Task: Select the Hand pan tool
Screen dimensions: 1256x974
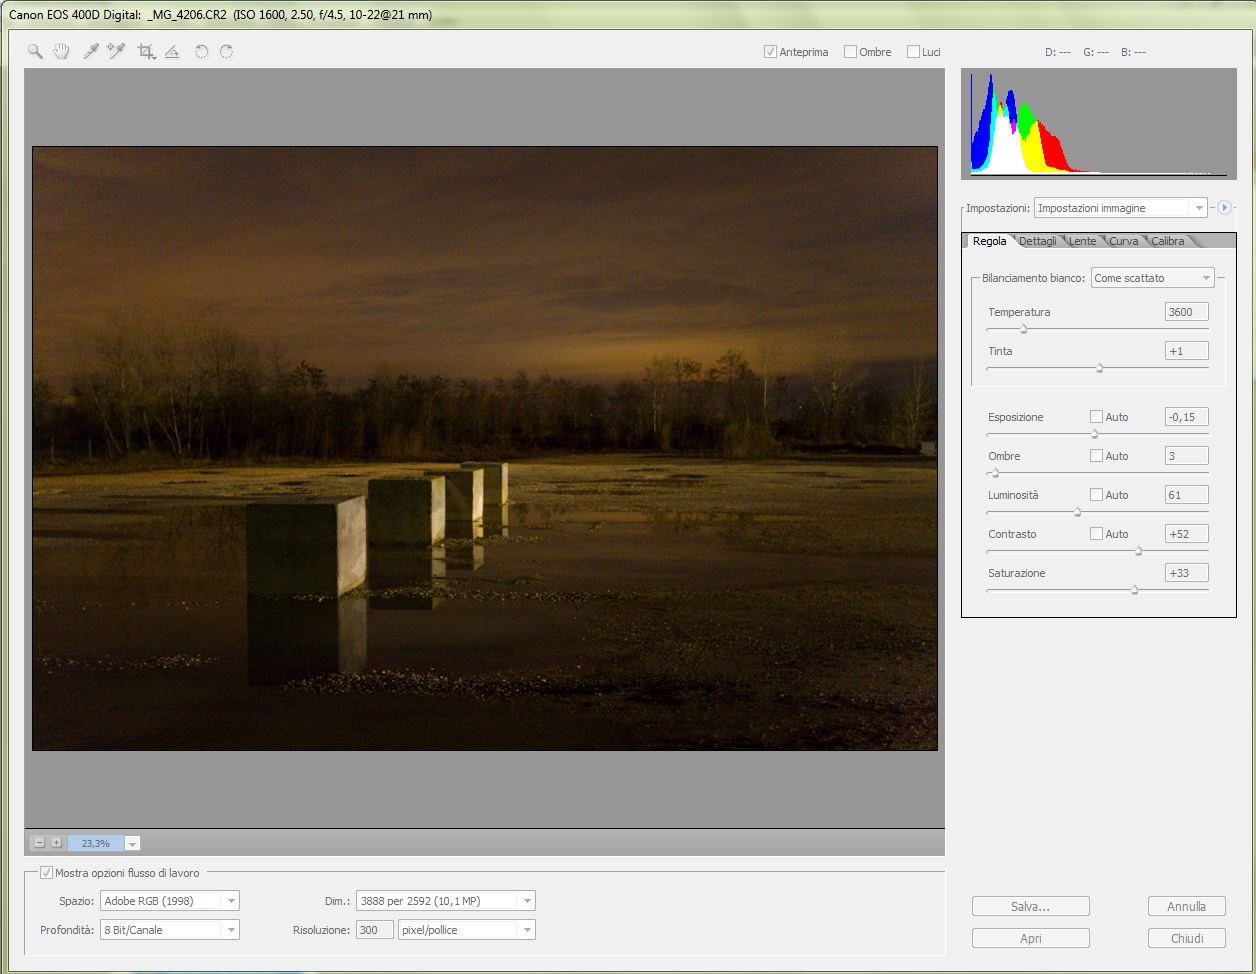Action: click(x=61, y=52)
